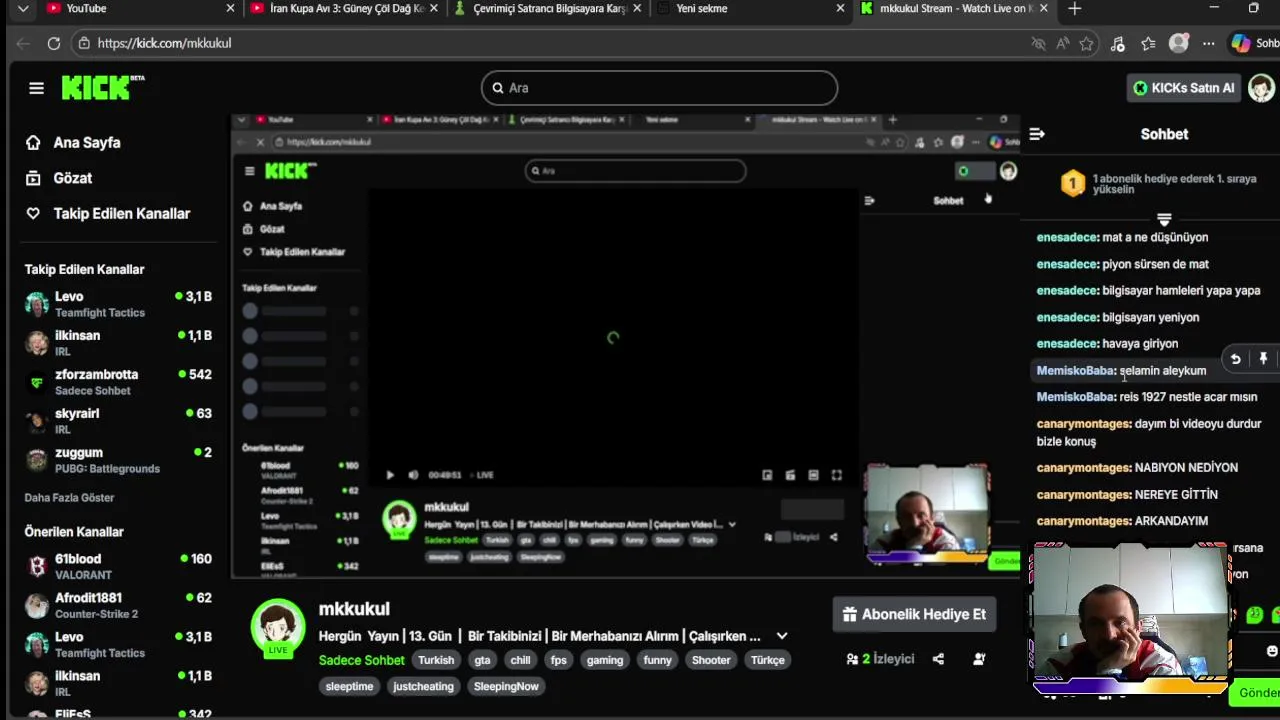Select the sleeptime tag
The height and width of the screenshot is (720, 1280).
349,687
